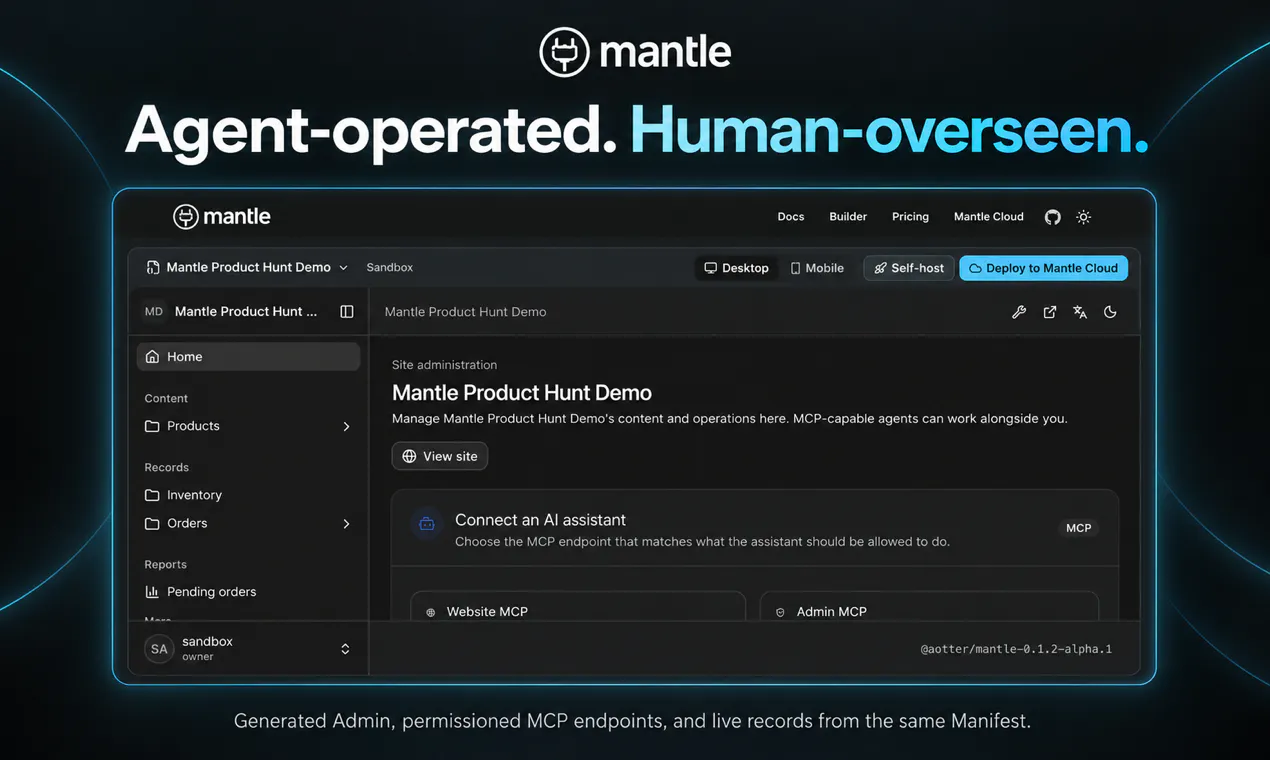1270x760 pixels.
Task: Click Deploy to Mantle Cloud button
Action: pos(1044,268)
